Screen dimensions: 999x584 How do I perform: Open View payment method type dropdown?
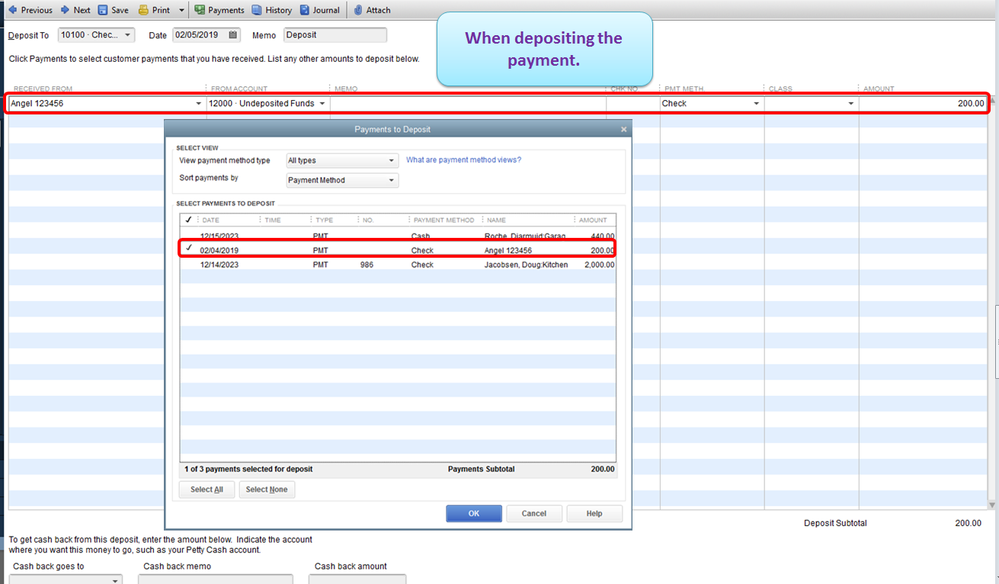click(x=342, y=160)
